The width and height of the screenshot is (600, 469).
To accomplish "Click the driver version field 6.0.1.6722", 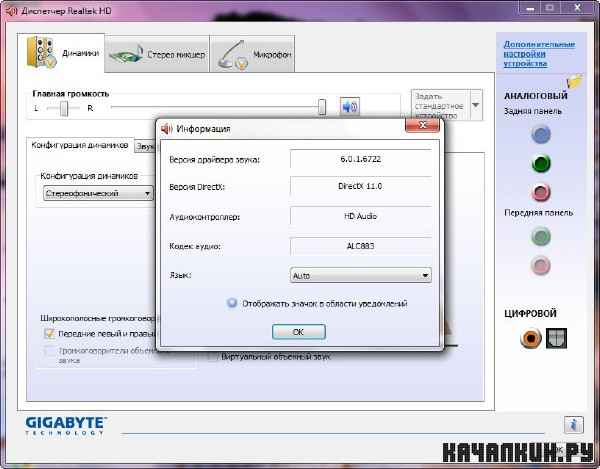I will (360, 159).
